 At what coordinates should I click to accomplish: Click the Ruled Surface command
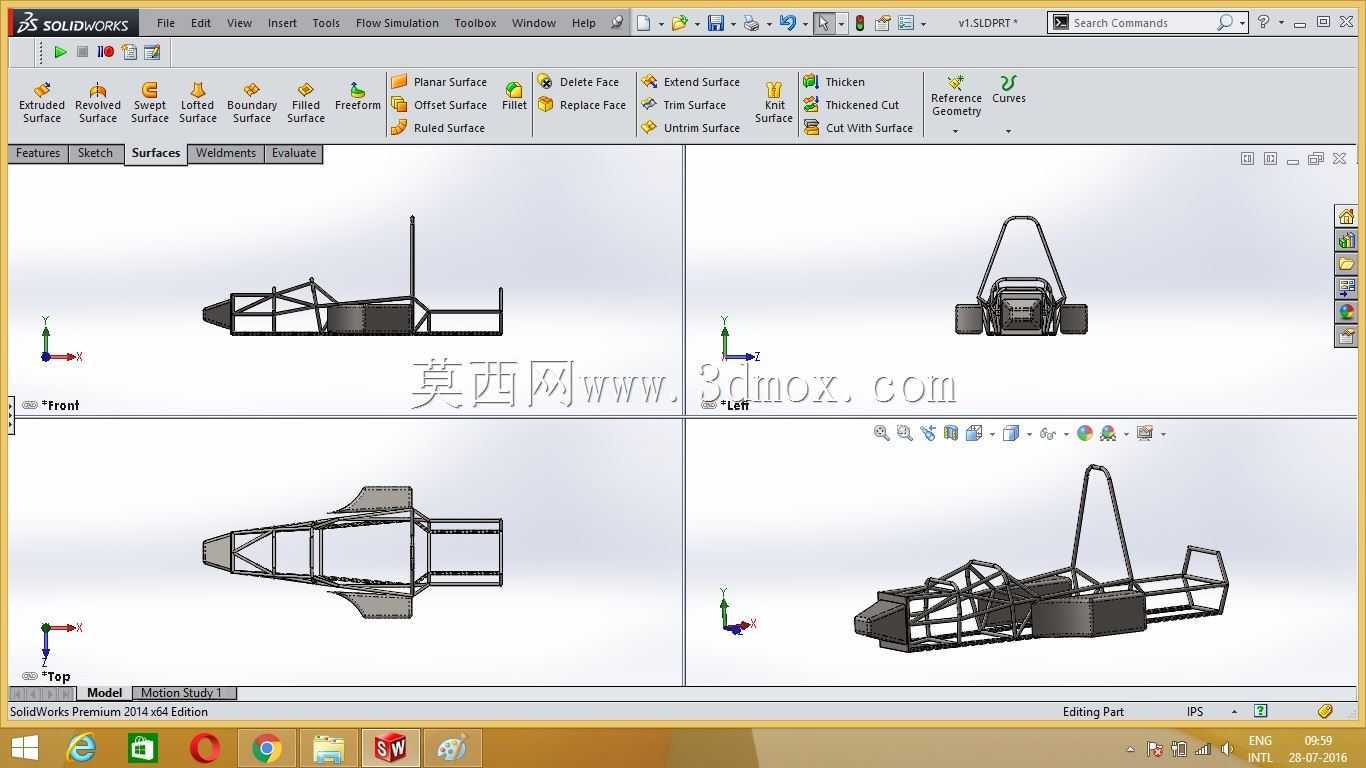[438, 128]
